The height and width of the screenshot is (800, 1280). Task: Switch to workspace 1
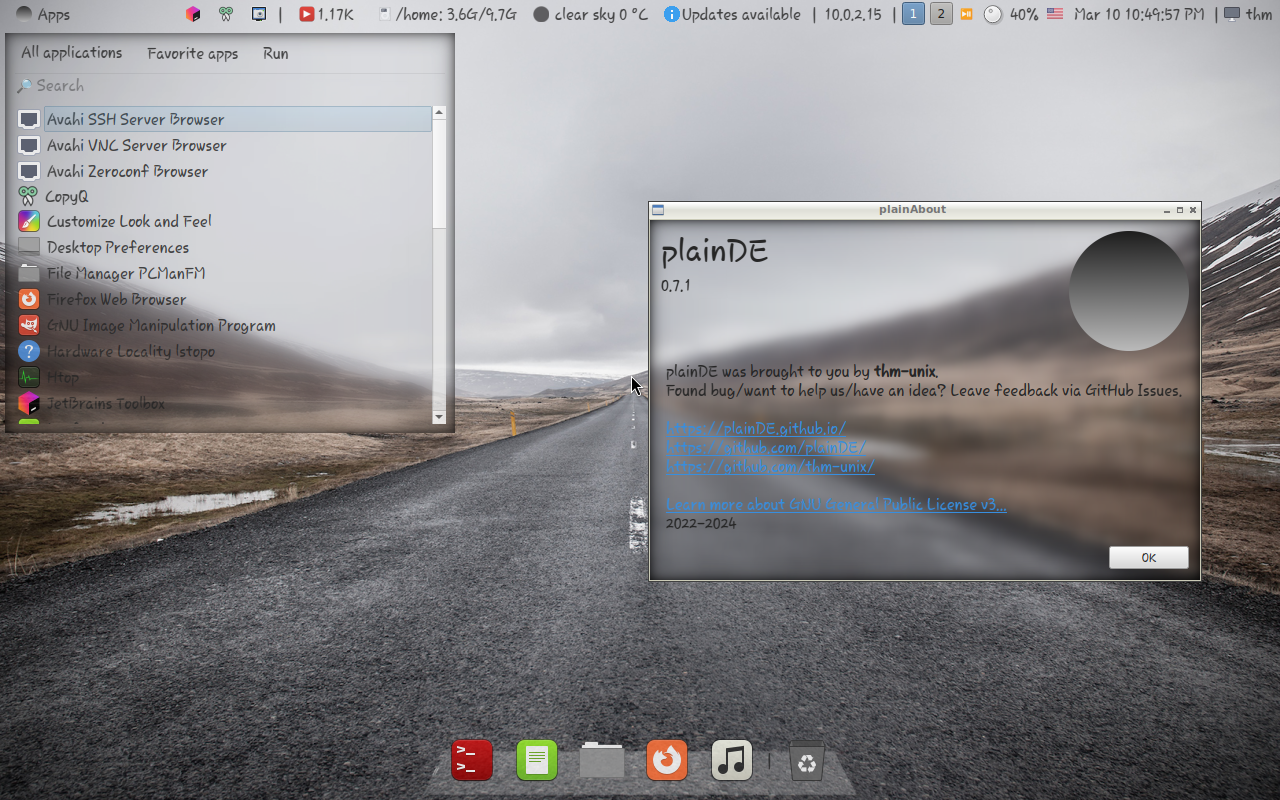[913, 14]
